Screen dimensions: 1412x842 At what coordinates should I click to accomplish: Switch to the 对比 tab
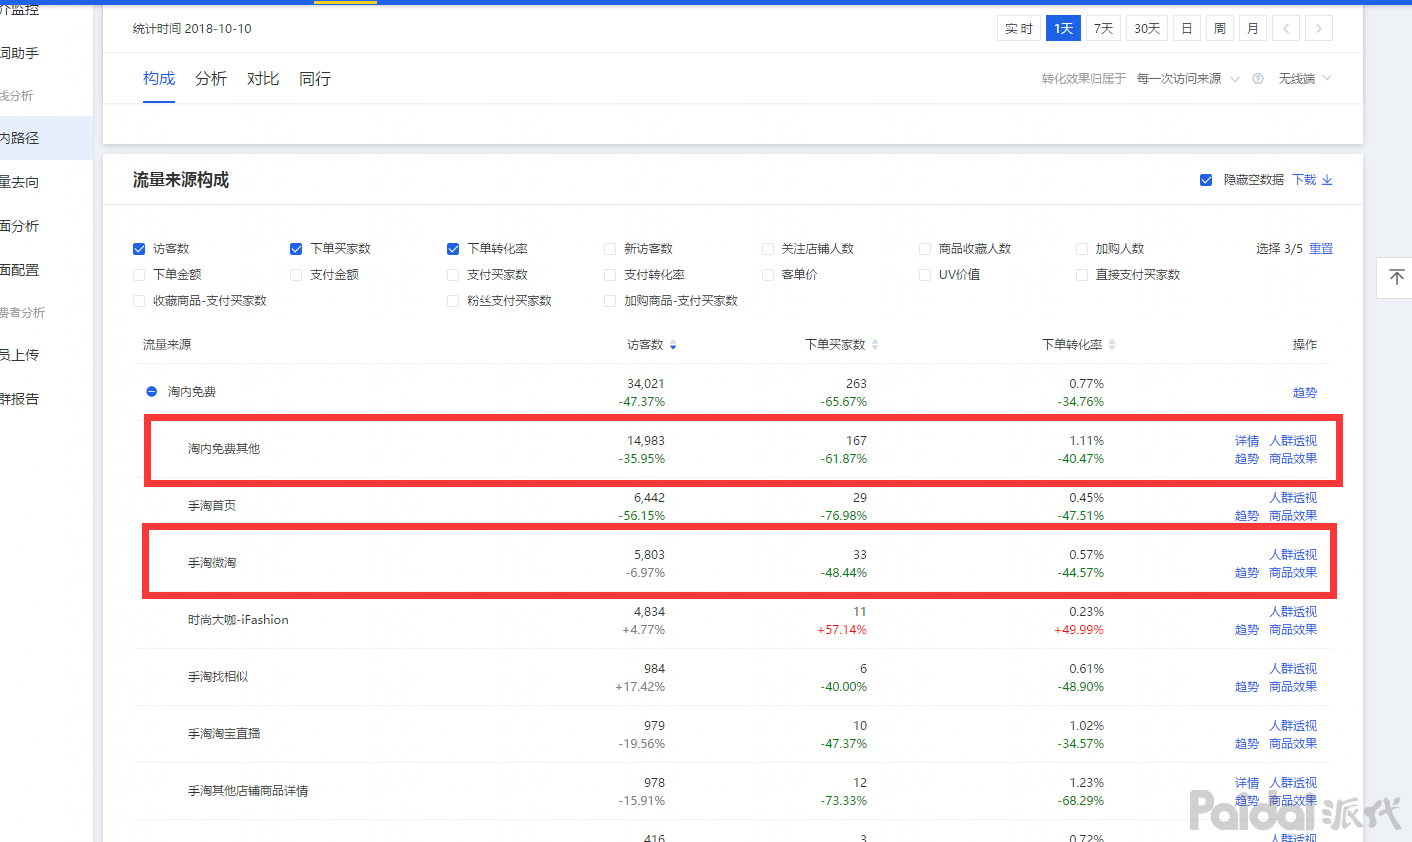(263, 79)
